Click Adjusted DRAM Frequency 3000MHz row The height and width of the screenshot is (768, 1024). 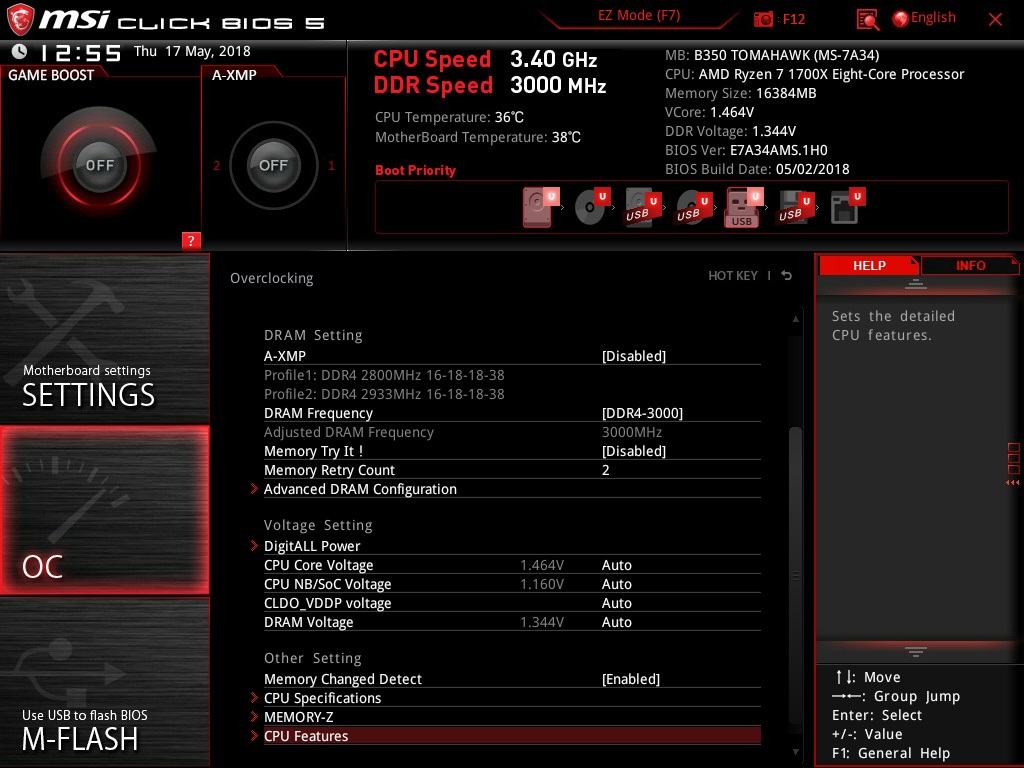click(512, 432)
